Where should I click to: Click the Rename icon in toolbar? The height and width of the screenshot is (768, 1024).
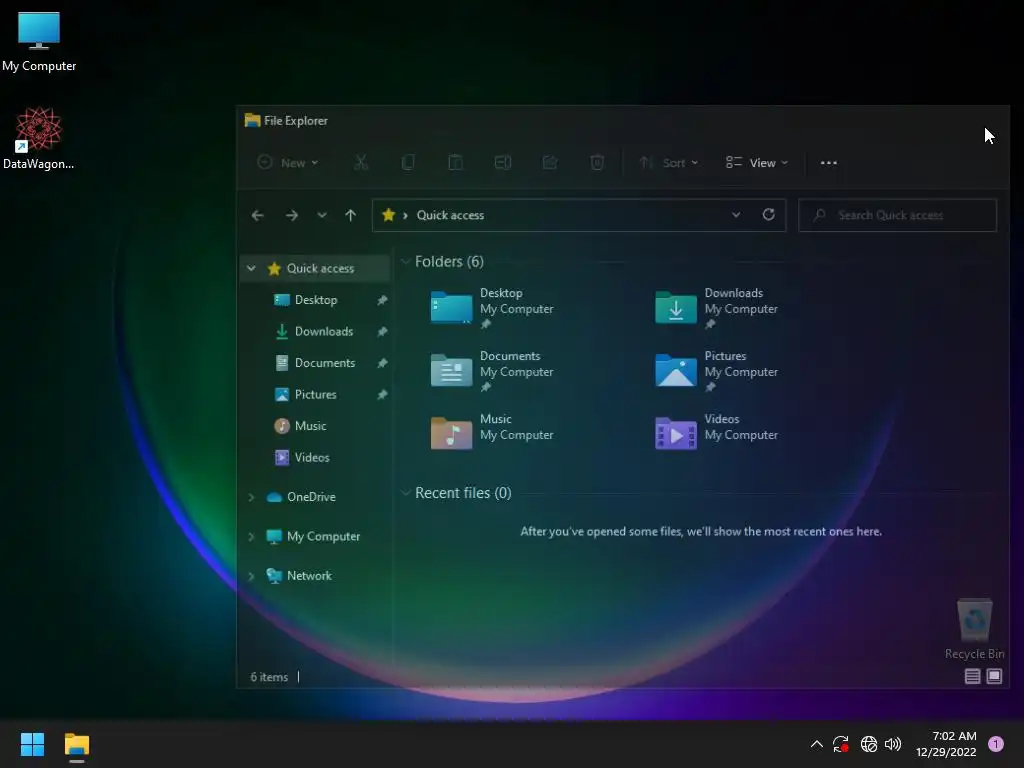click(x=503, y=163)
